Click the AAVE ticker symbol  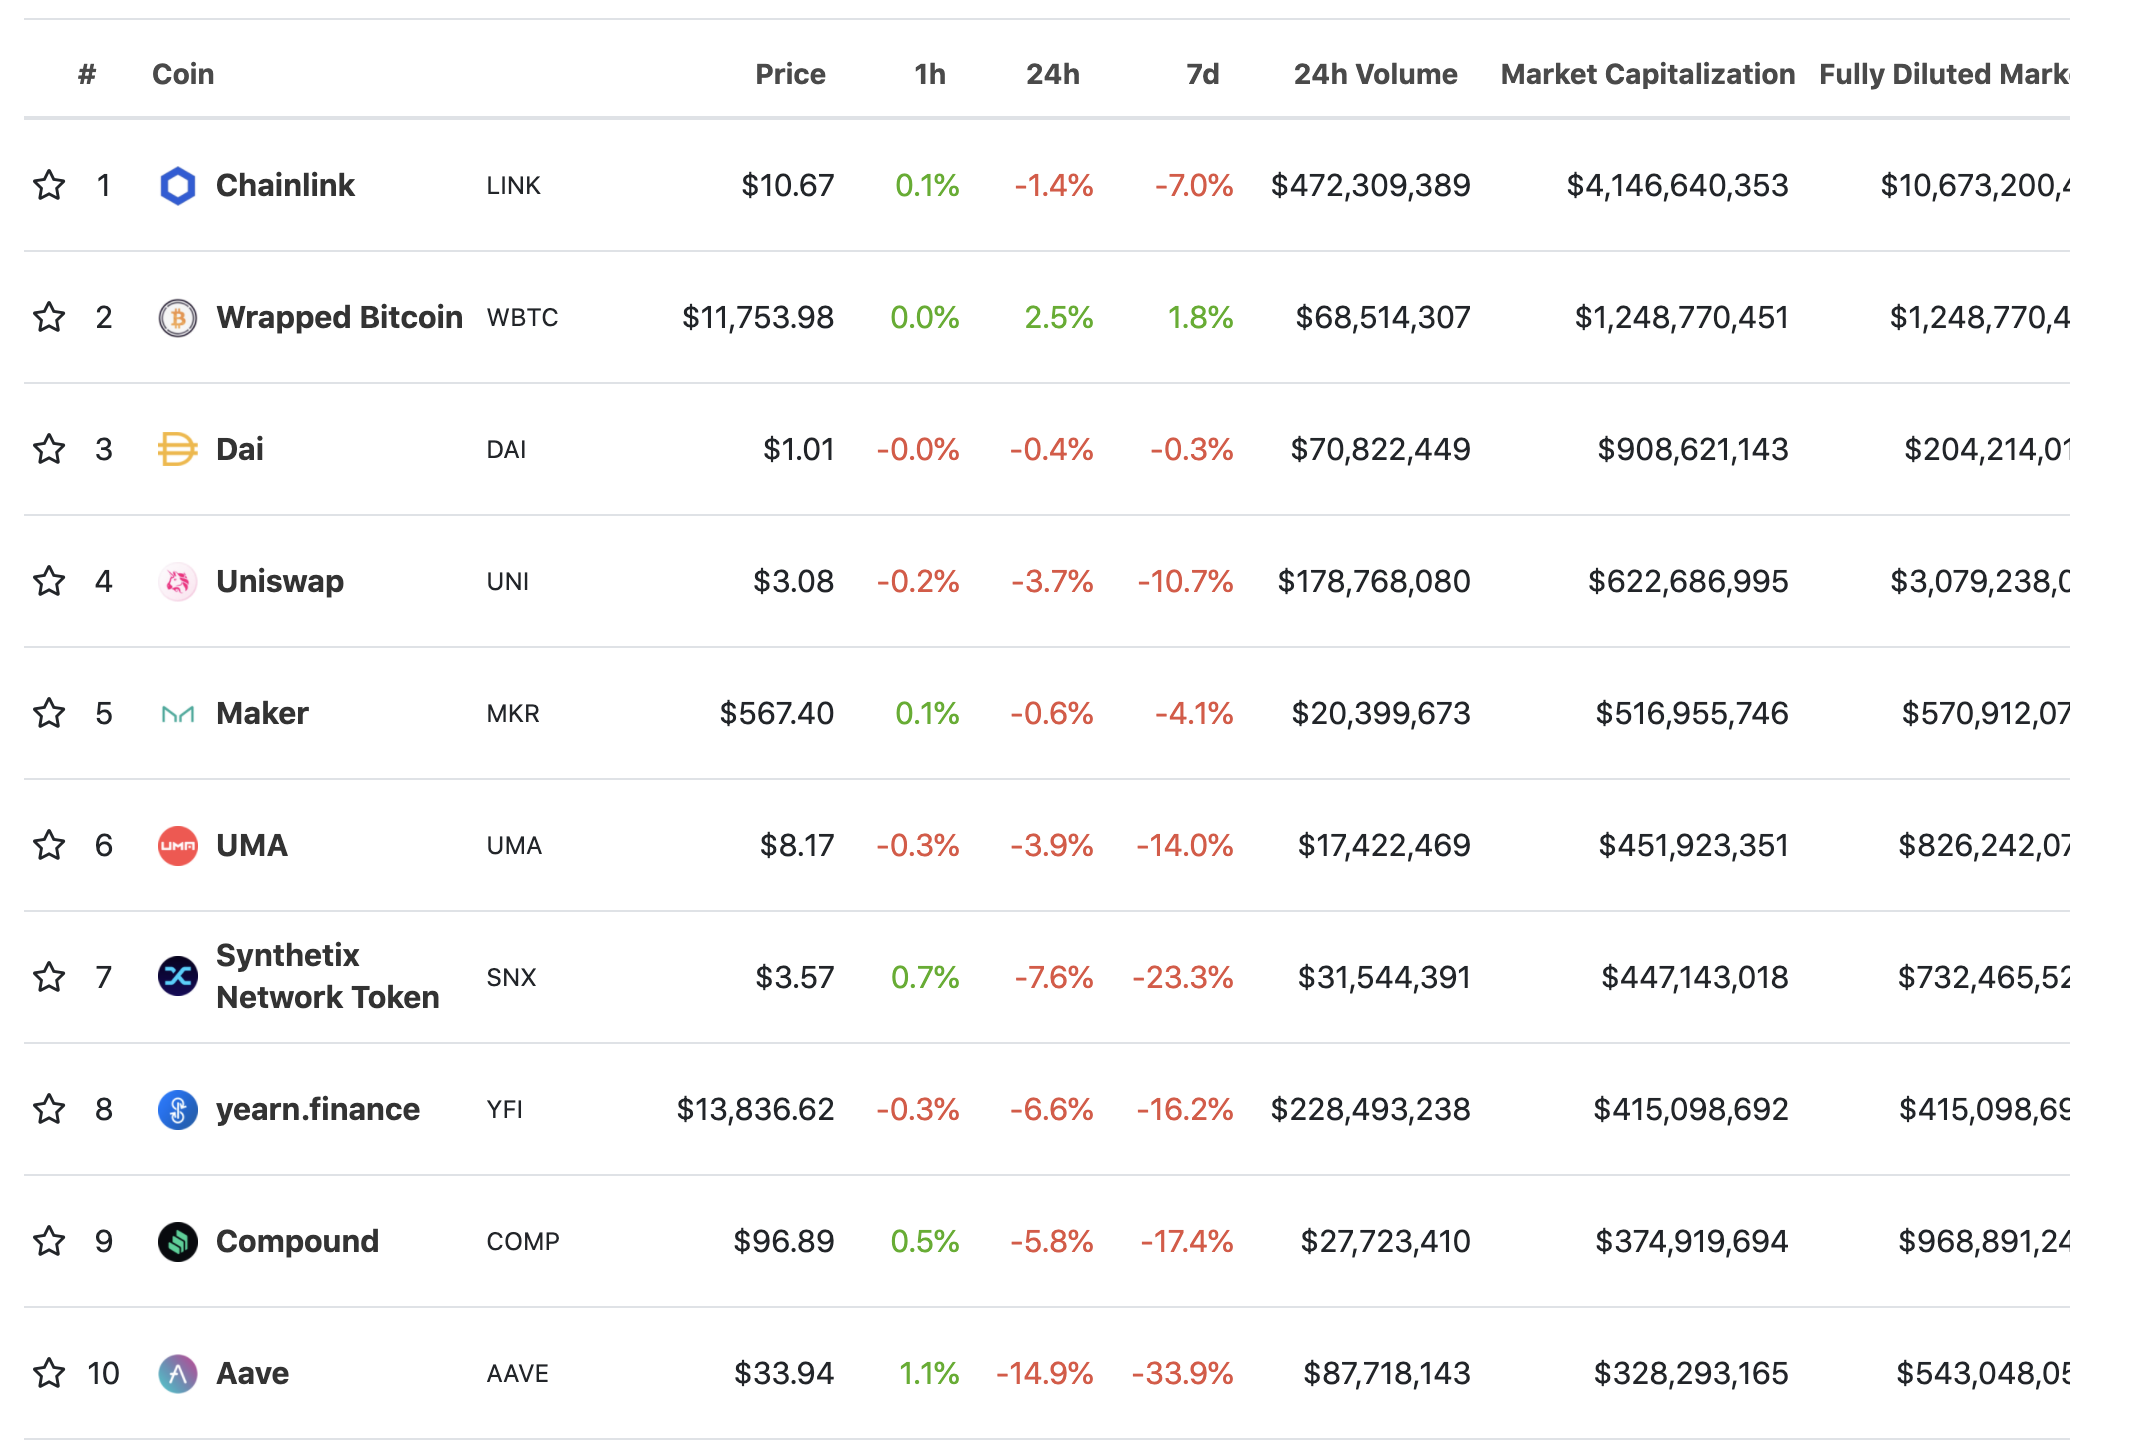(x=518, y=1374)
